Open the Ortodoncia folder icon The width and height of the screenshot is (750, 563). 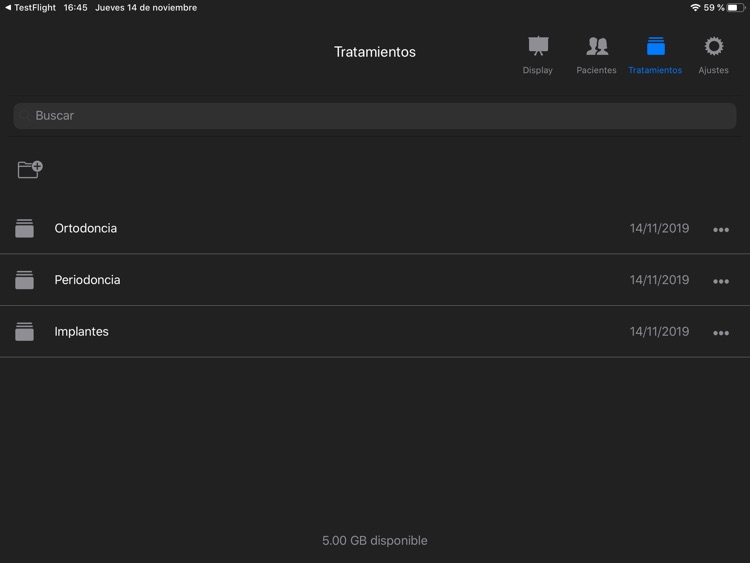click(x=24, y=228)
